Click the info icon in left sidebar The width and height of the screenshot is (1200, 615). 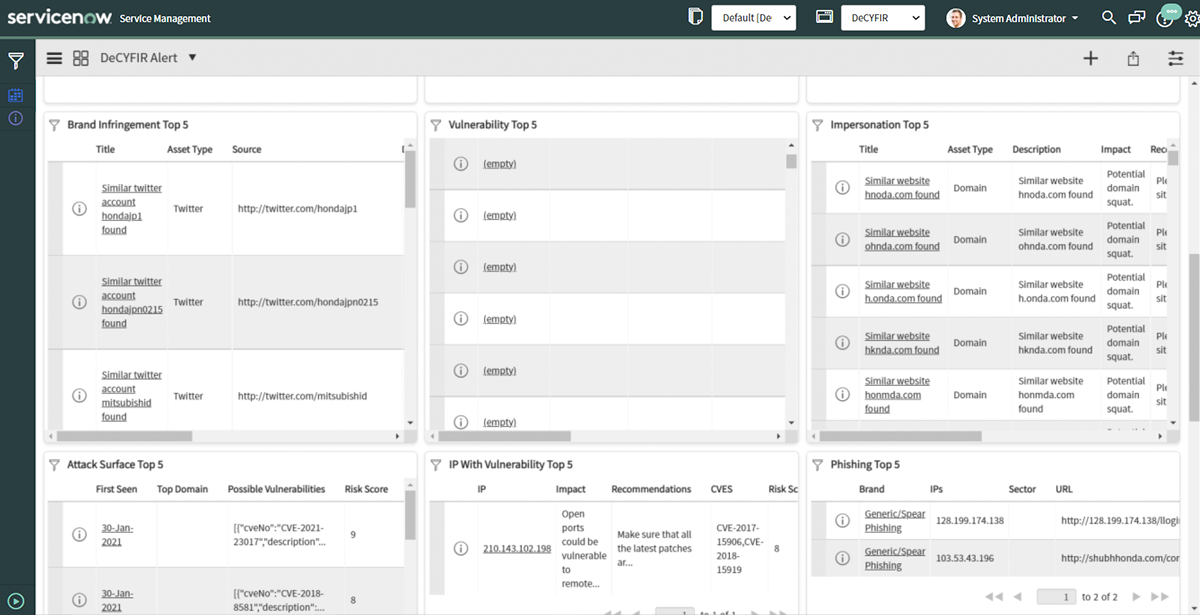click(15, 118)
